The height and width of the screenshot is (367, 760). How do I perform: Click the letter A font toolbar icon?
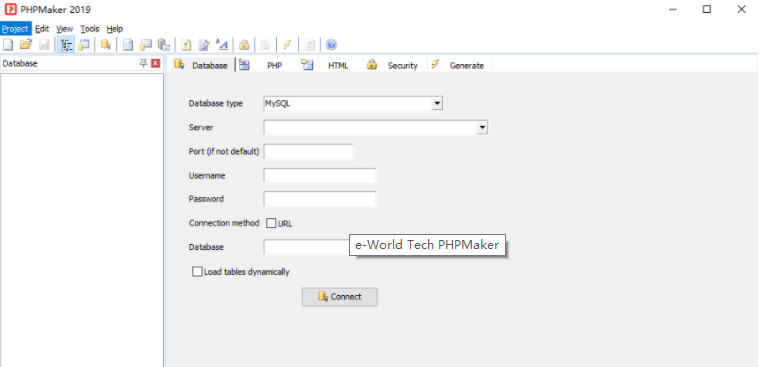click(x=222, y=45)
